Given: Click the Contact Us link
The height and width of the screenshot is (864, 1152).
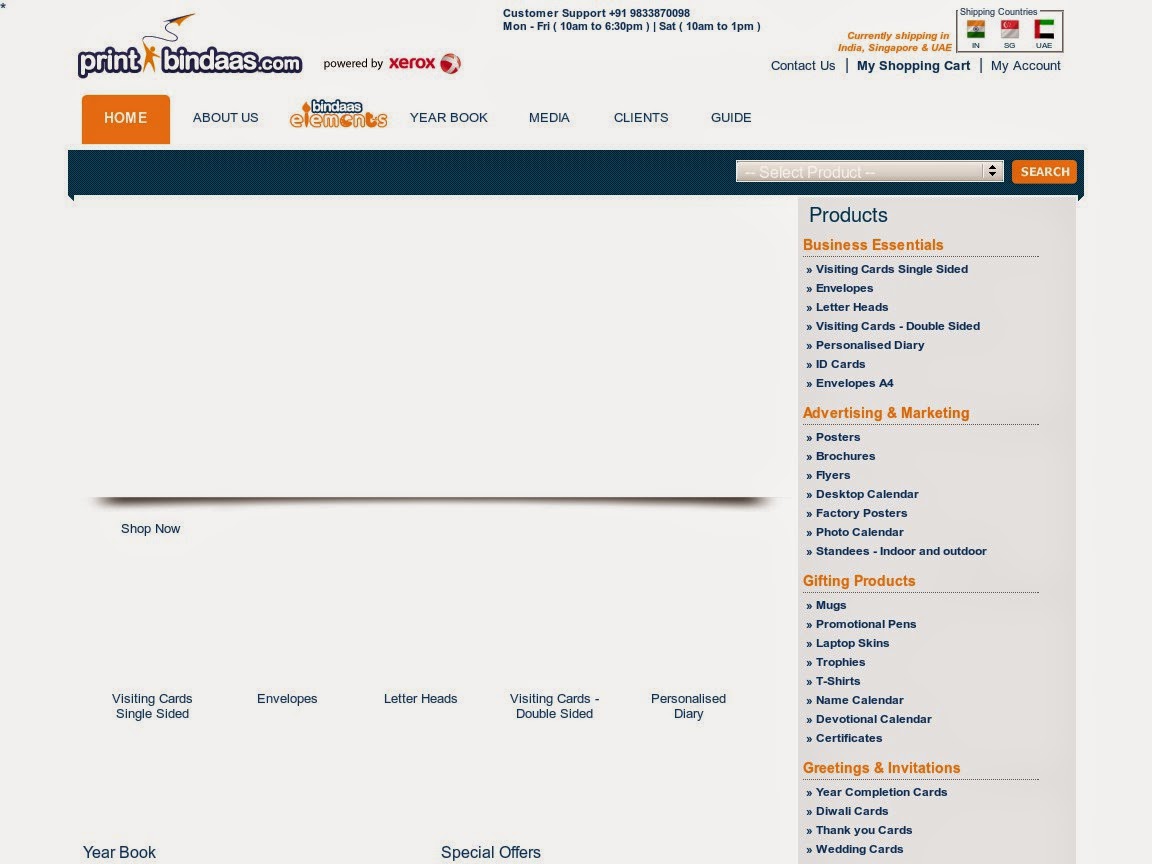Looking at the screenshot, I should [803, 65].
